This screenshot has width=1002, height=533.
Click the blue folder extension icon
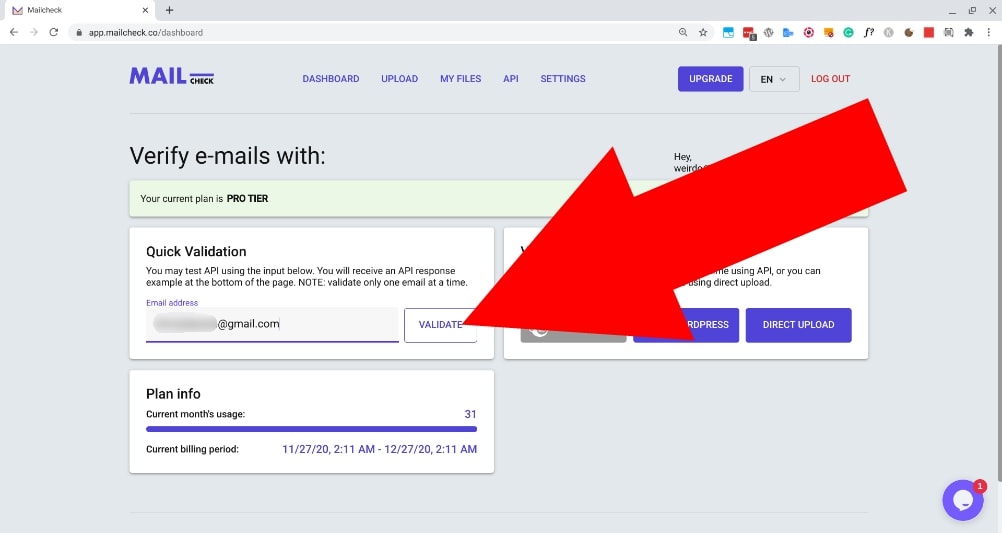(x=789, y=33)
